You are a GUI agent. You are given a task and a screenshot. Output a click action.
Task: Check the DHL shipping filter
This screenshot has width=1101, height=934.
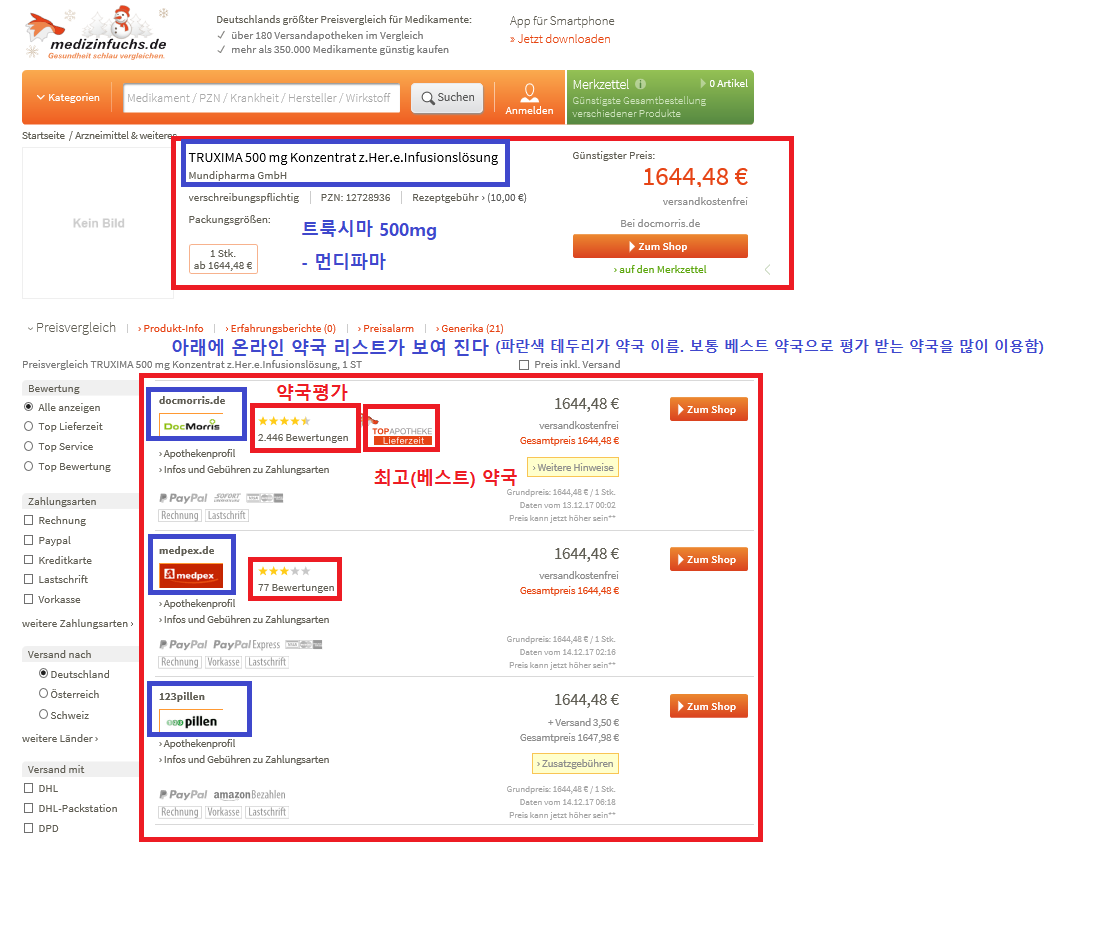point(29,788)
